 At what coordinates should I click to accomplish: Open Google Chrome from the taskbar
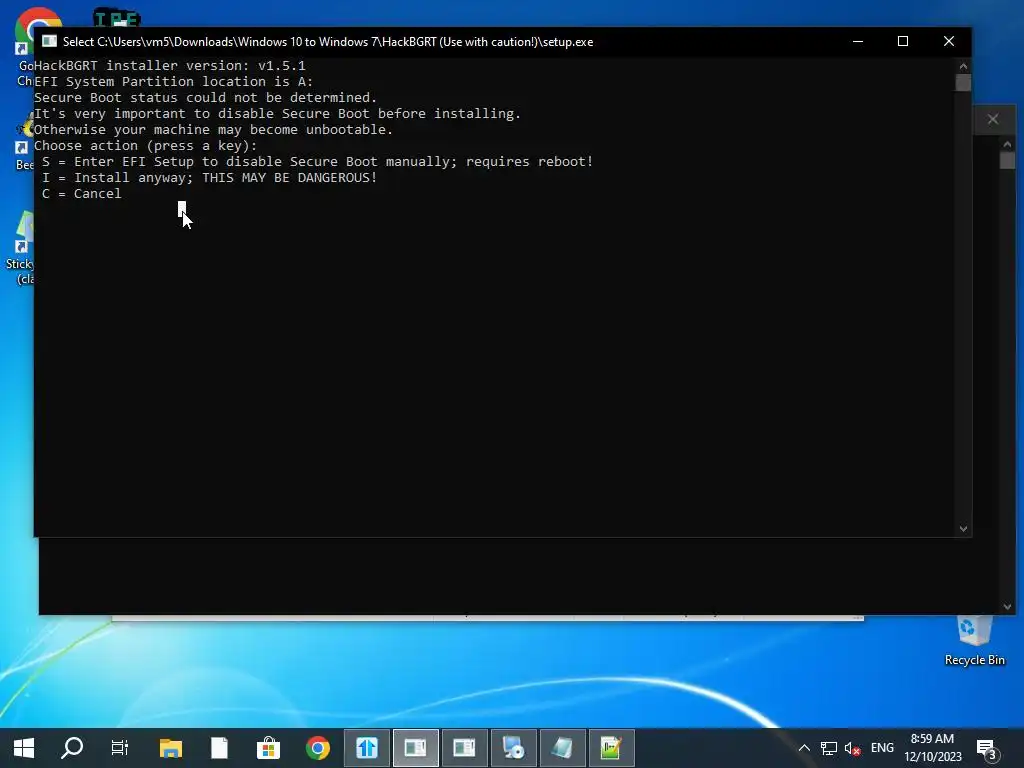pyautogui.click(x=317, y=748)
